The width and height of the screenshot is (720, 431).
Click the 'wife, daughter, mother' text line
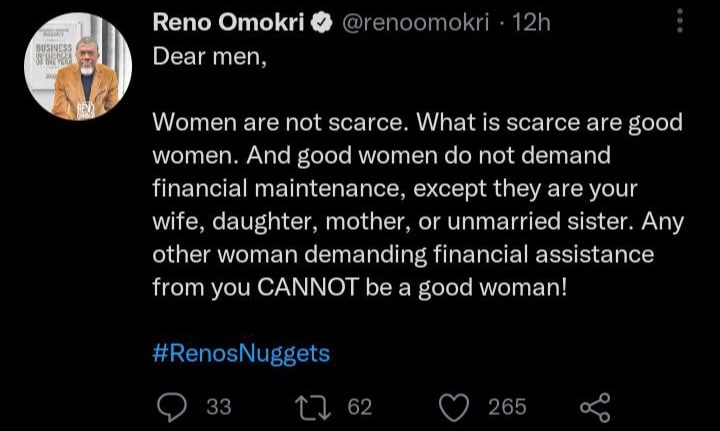click(x=320, y=222)
